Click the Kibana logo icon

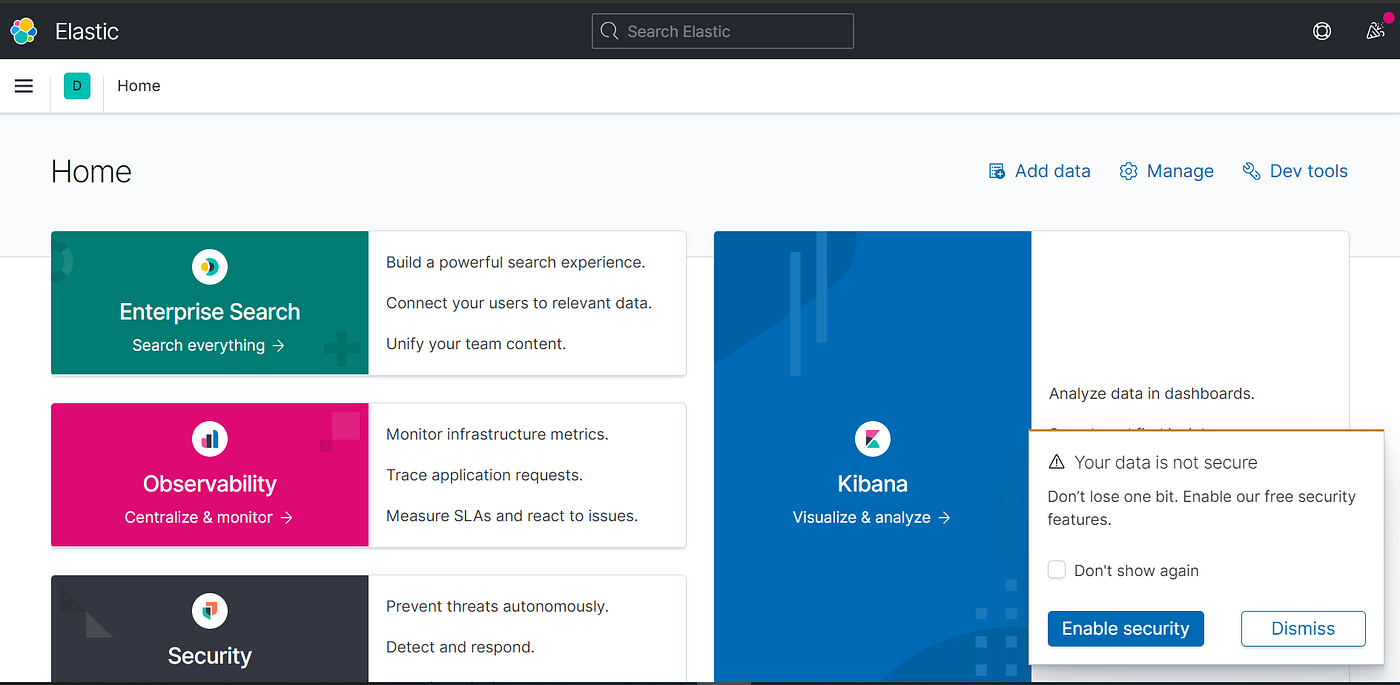873,439
